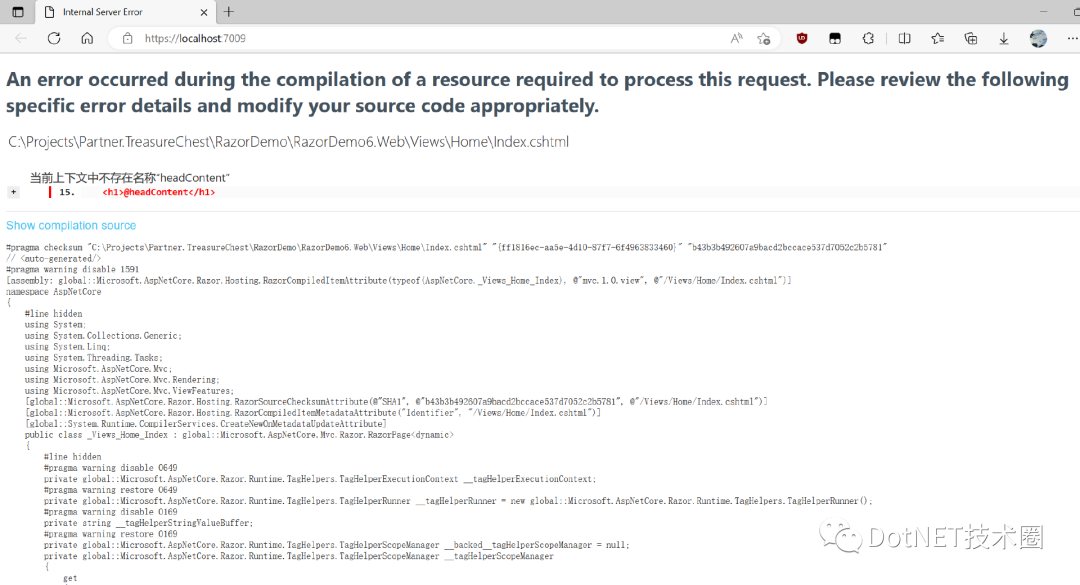Click the '#pragma warning disable 1591' line
The image size is (1080, 585).
(72, 269)
